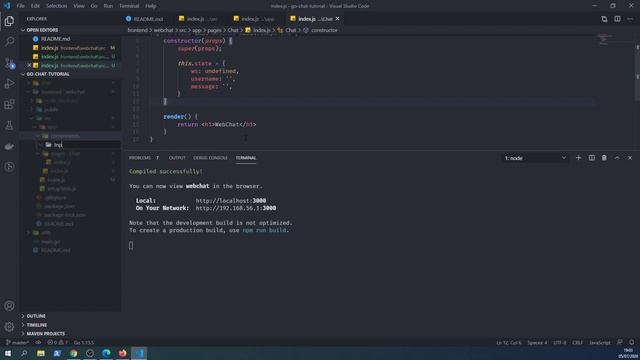Add a new terminal with plus icon
Image resolution: width=640 pixels, height=360 pixels.
(x=578, y=158)
